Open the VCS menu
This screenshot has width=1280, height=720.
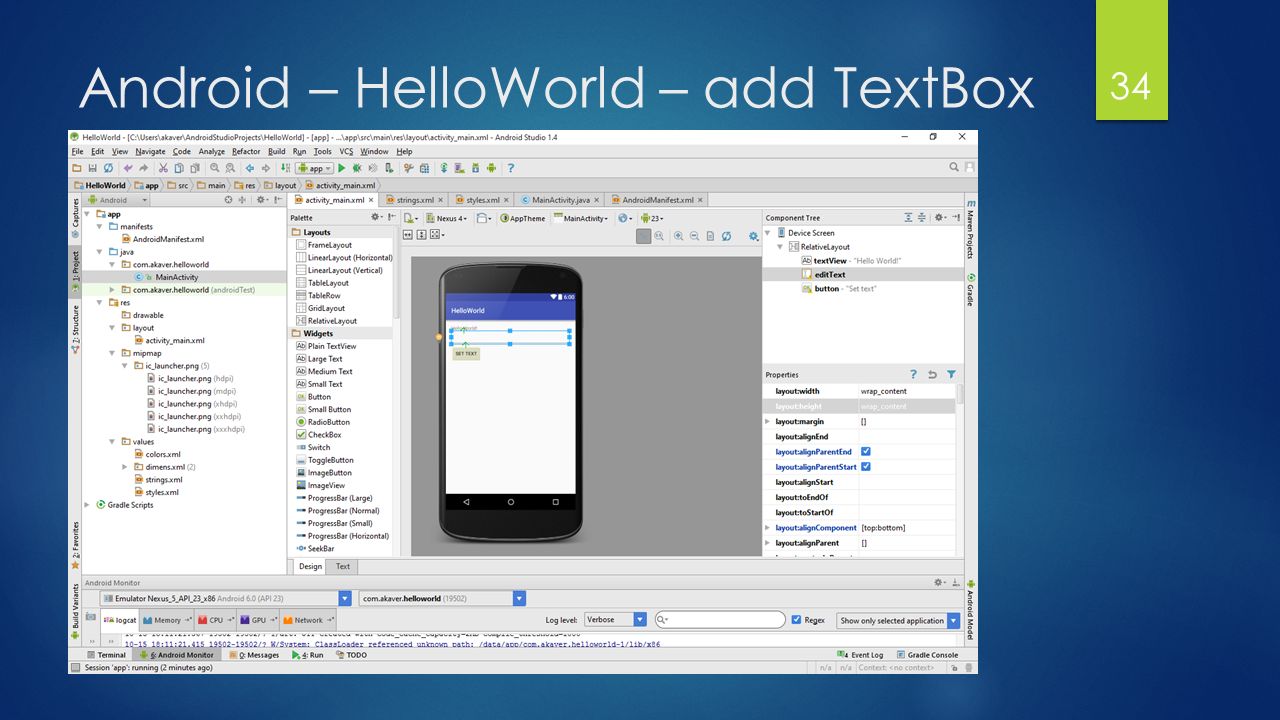346,151
